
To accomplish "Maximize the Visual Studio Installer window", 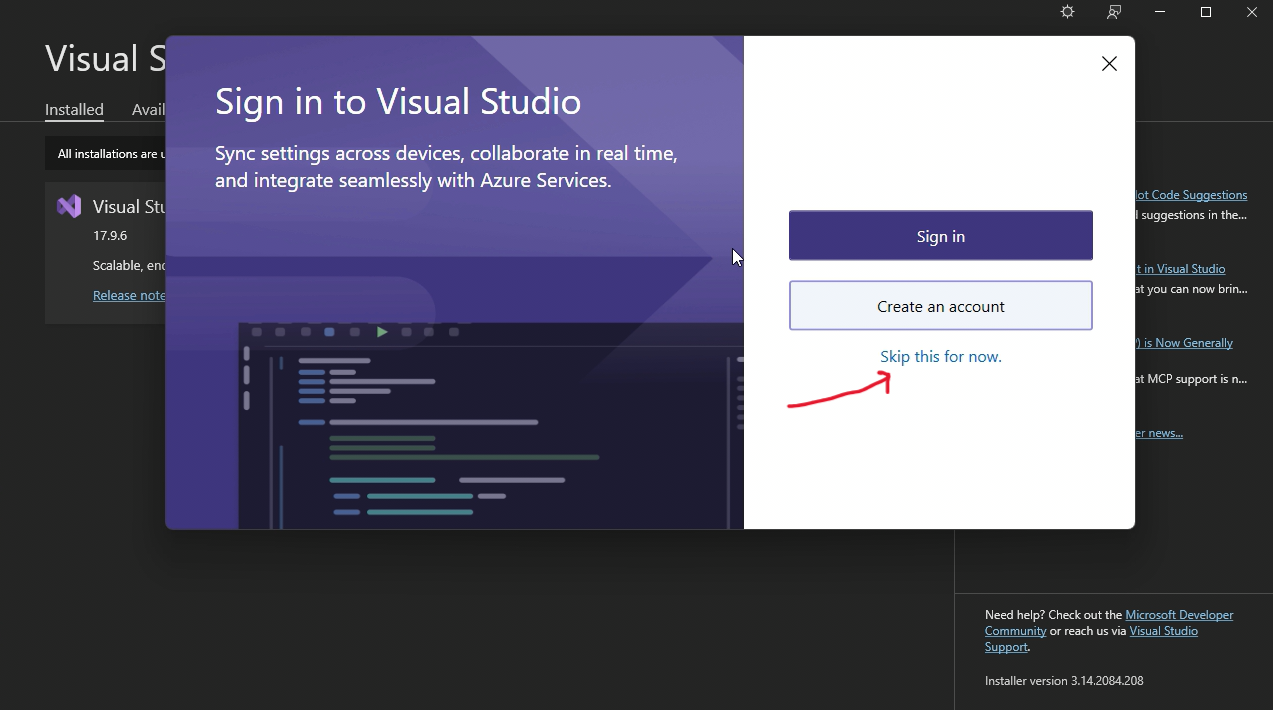I will [x=1206, y=12].
